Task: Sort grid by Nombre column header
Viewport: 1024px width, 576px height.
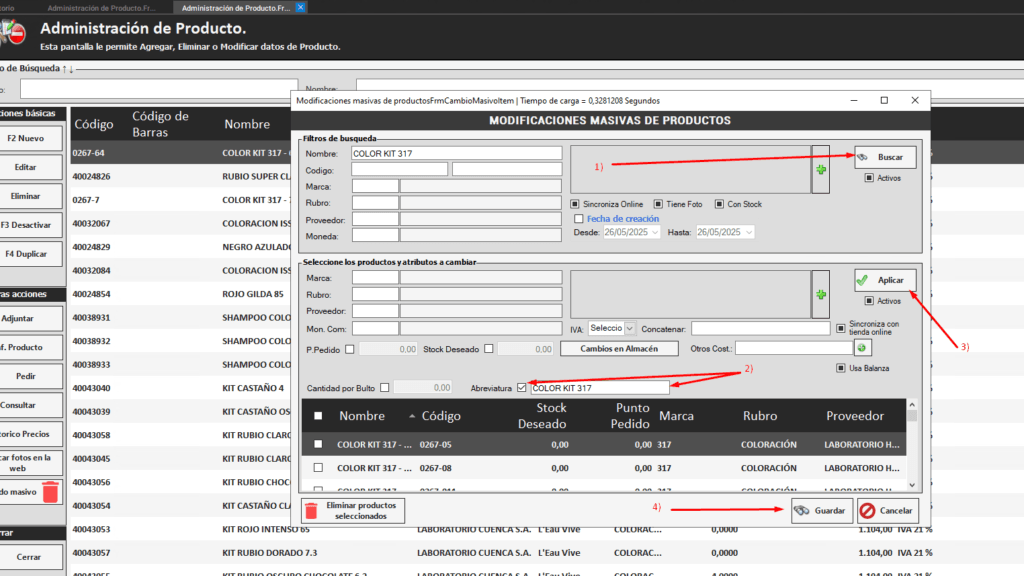Action: pos(362,416)
